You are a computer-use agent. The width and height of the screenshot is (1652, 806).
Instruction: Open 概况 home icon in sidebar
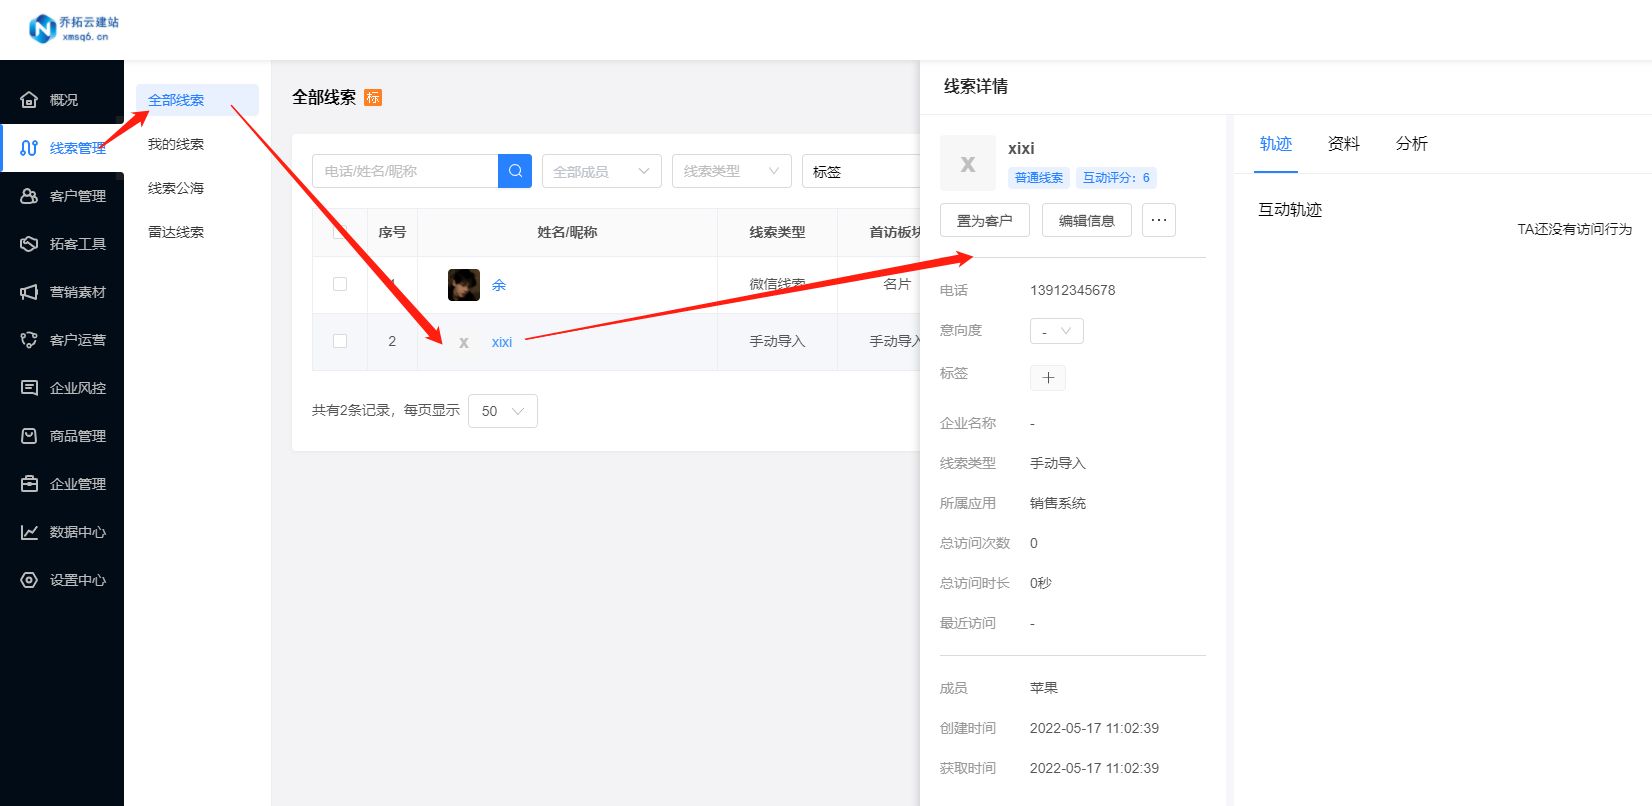coord(29,100)
